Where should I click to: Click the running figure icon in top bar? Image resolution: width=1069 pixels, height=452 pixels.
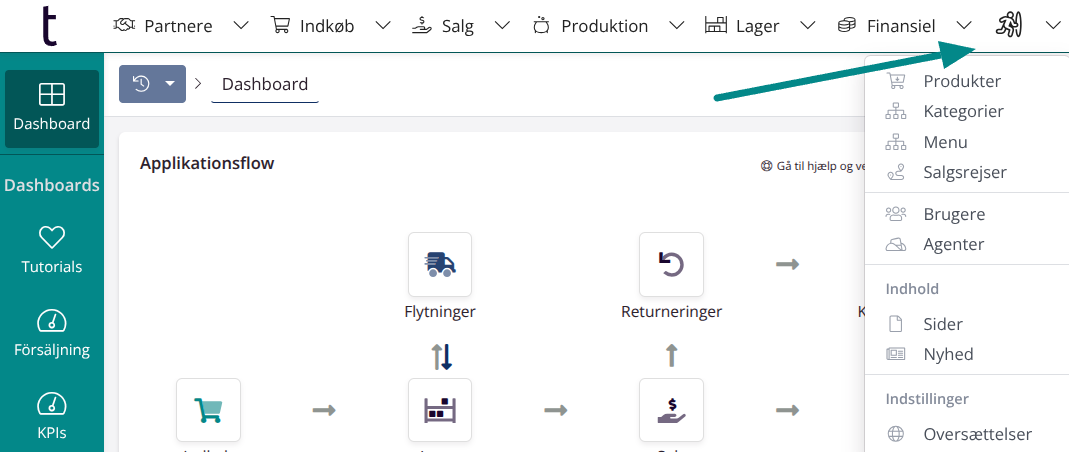pyautogui.click(x=1008, y=26)
